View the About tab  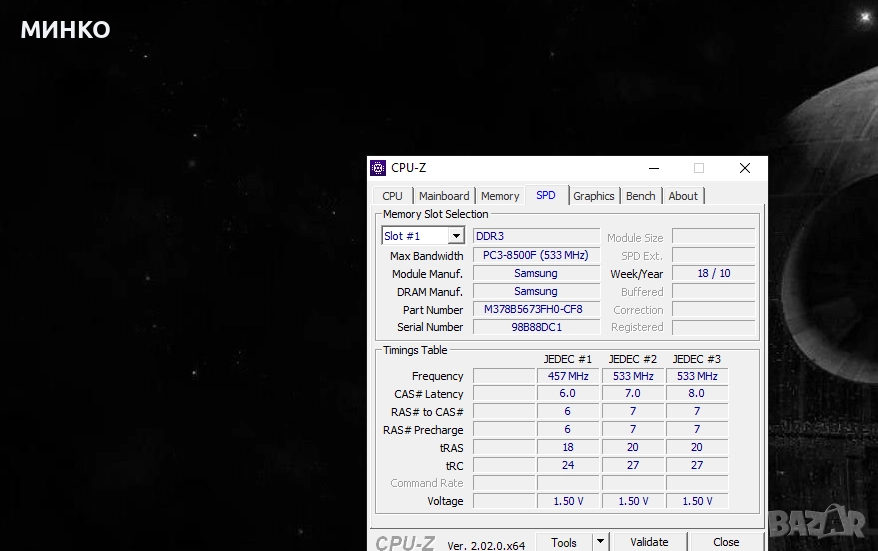pyautogui.click(x=683, y=196)
